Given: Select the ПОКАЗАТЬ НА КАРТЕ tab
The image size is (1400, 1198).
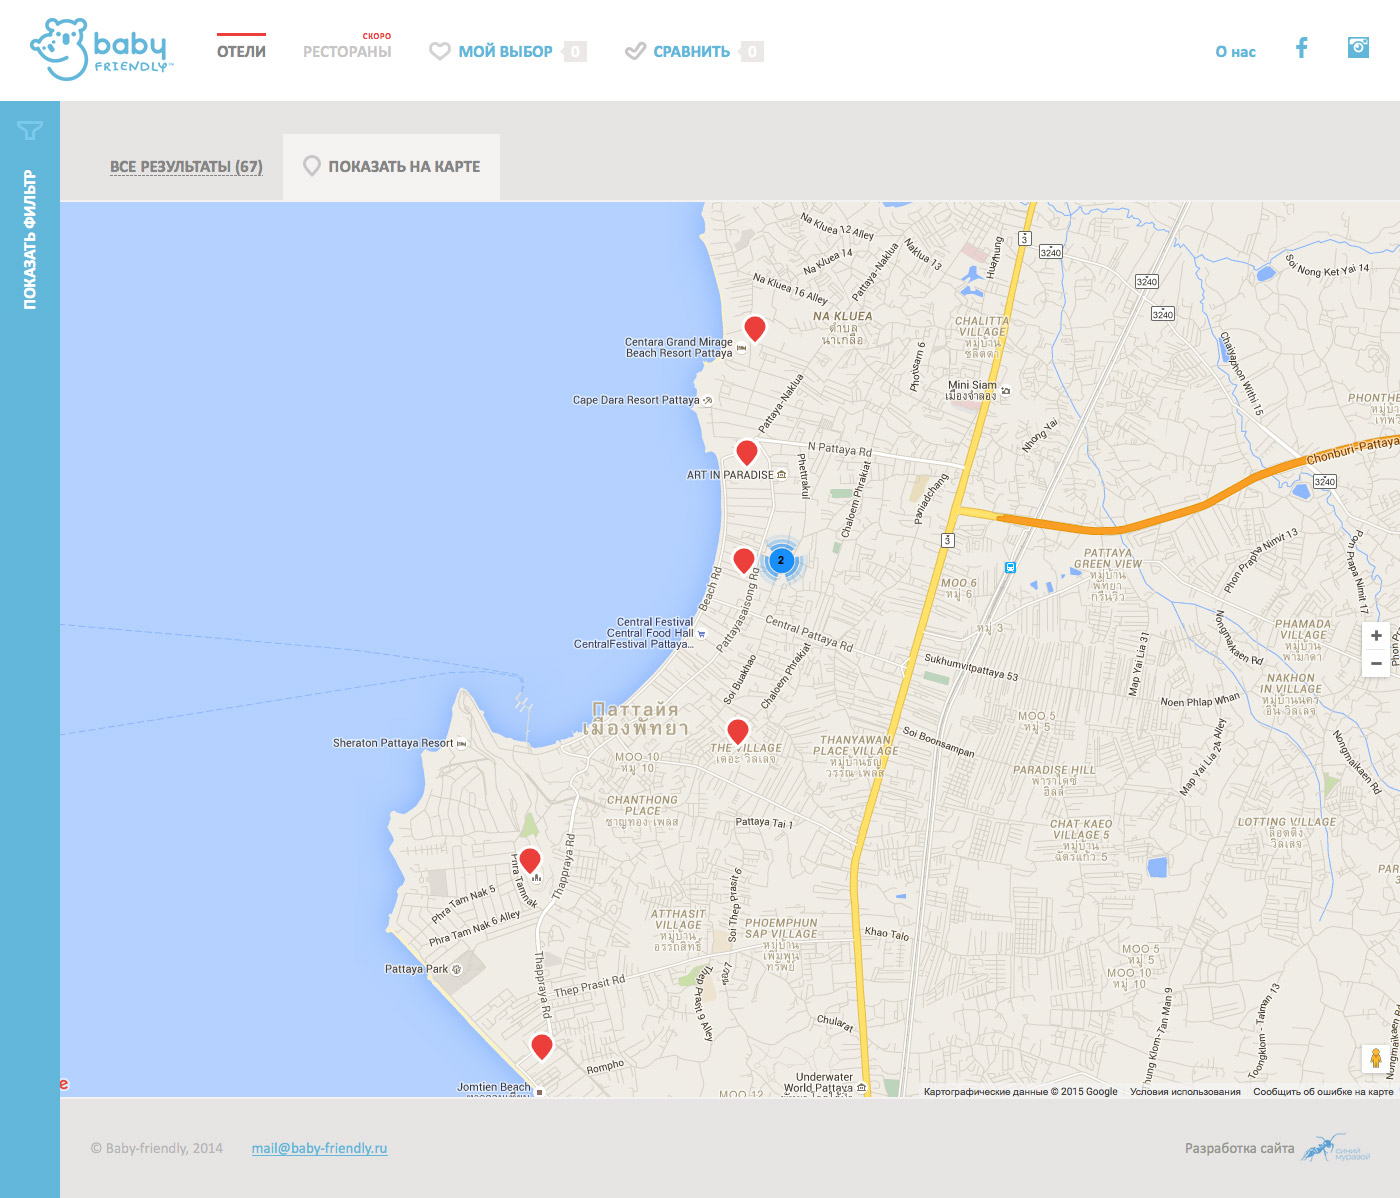Looking at the screenshot, I should click(x=392, y=167).
